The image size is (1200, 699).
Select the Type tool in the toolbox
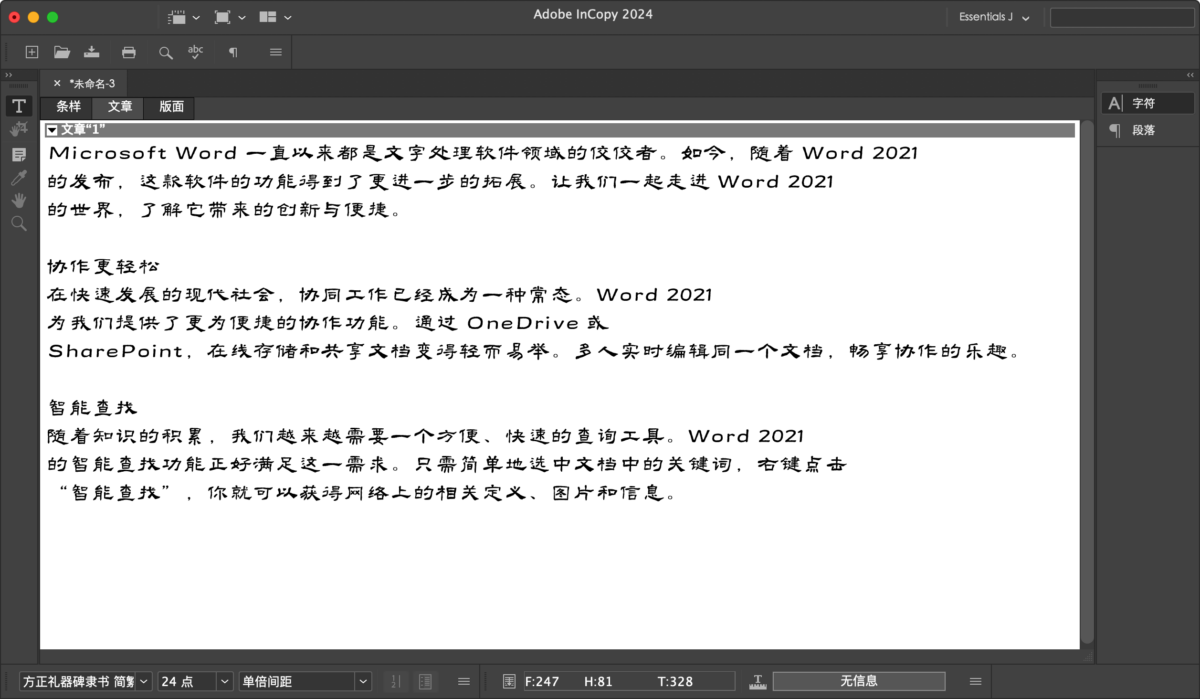[19, 106]
